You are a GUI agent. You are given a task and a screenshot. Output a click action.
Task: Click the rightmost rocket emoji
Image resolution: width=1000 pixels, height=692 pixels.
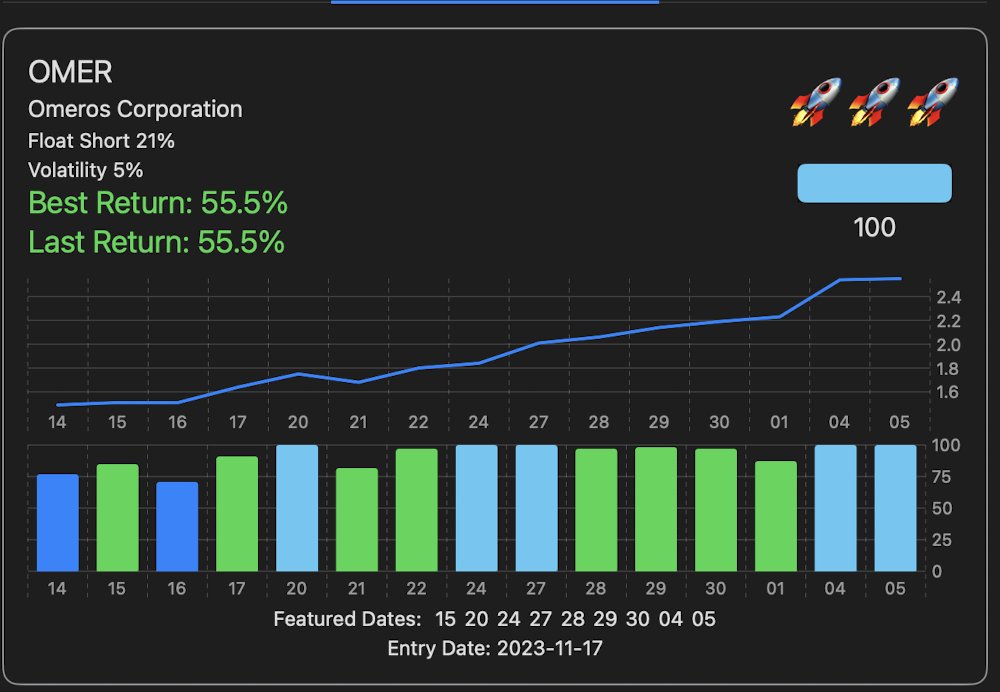coord(933,102)
